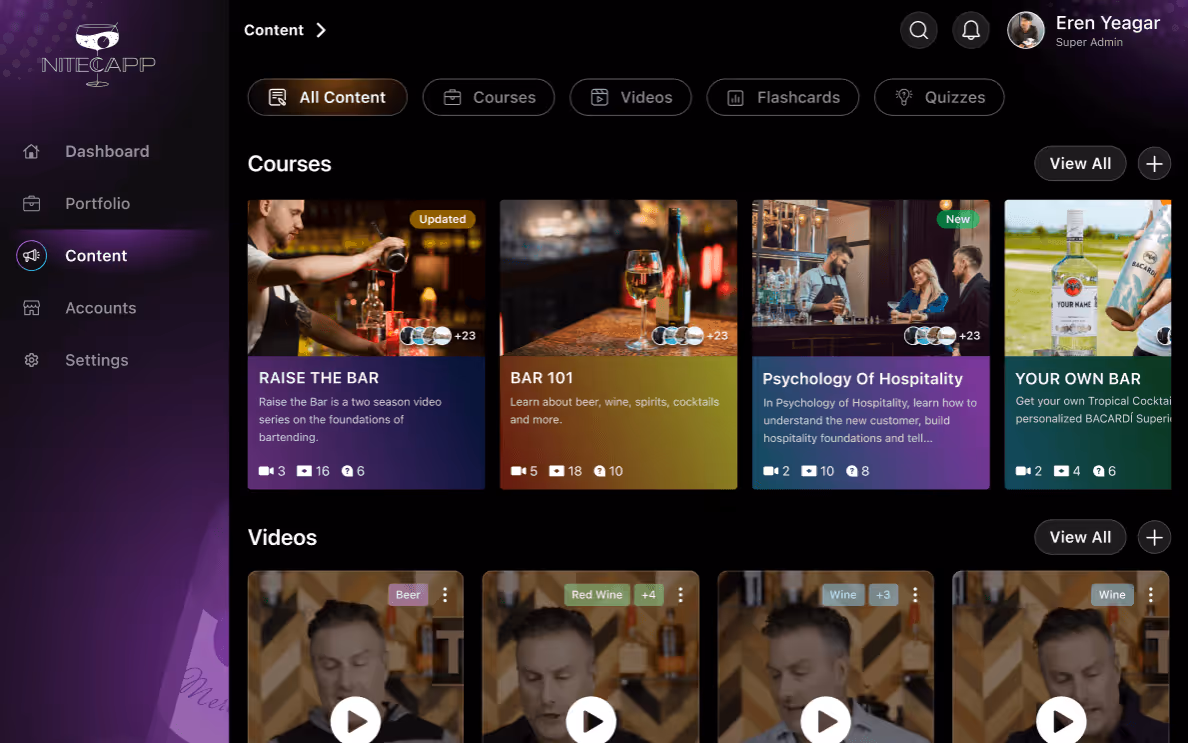Click the Updated badge on RAISE THE BAR
Screen dimensions: 1188x743
[x=442, y=219]
